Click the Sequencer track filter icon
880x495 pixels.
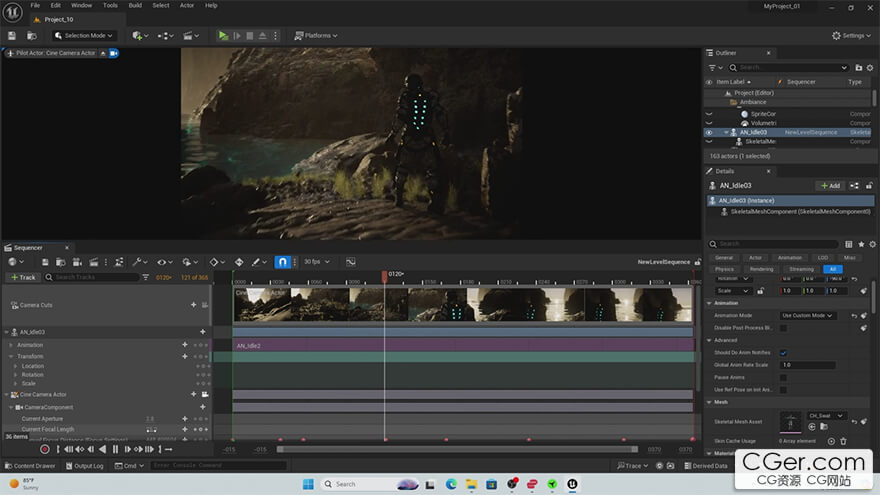(x=146, y=277)
